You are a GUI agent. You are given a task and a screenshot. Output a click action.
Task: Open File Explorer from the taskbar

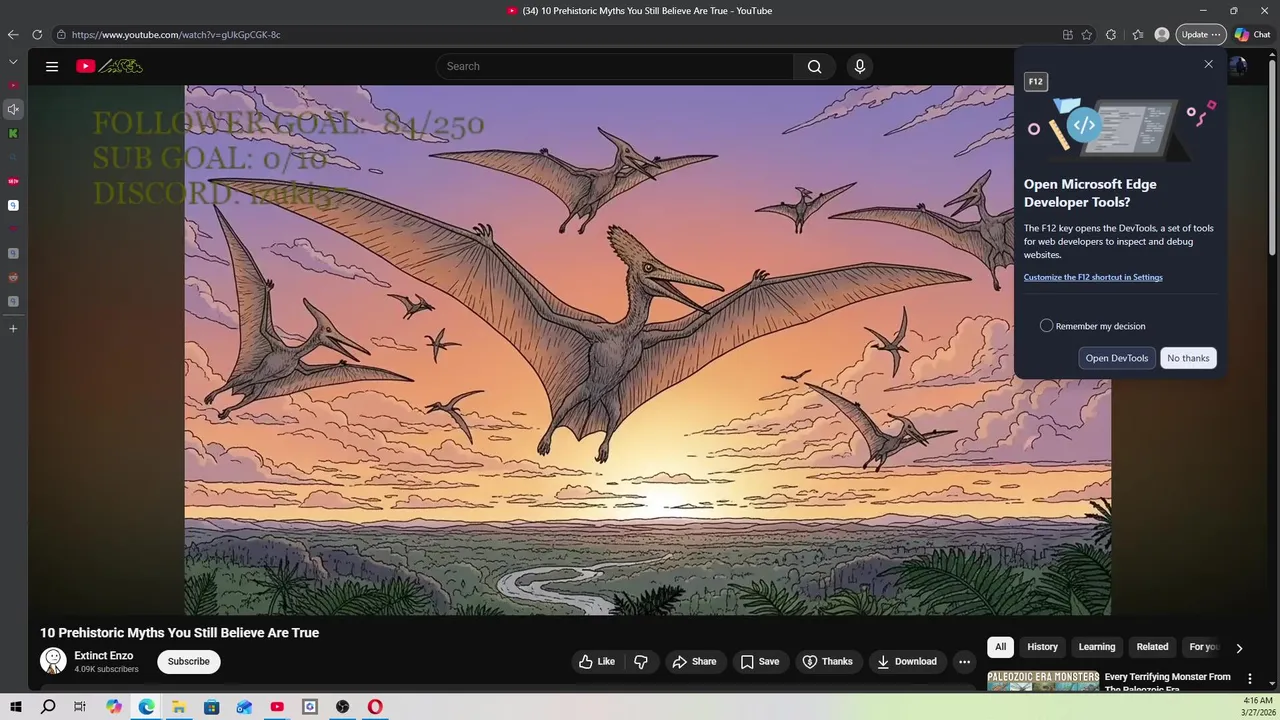click(x=179, y=707)
